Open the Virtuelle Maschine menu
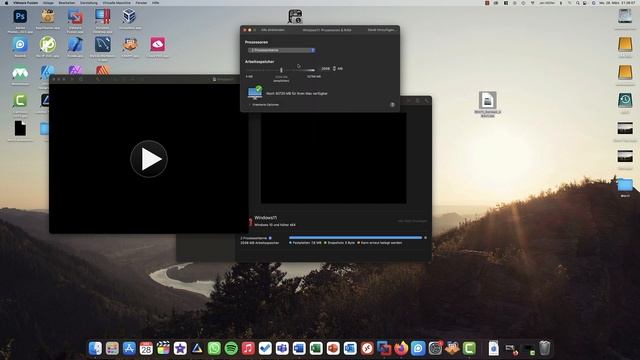Image resolution: width=640 pixels, height=360 pixels. click(117, 3)
